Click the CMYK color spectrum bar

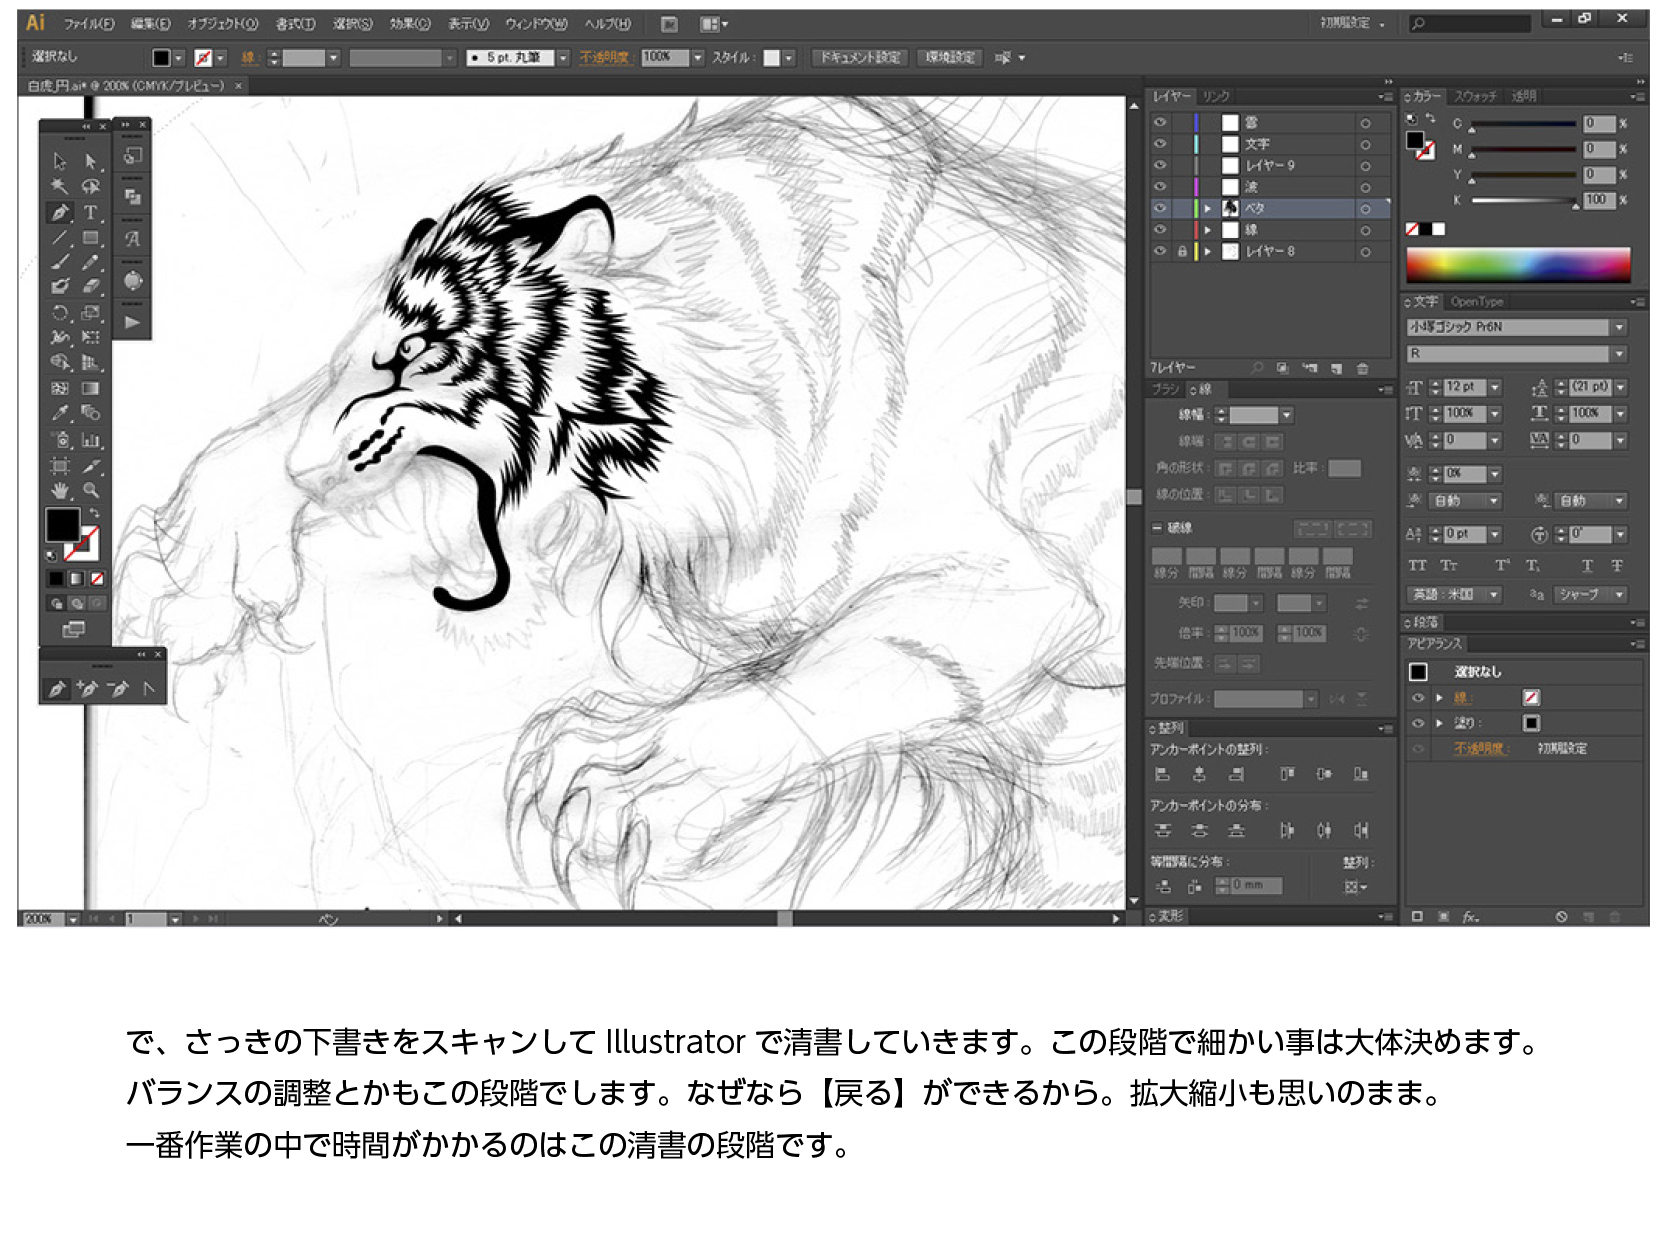pyautogui.click(x=1517, y=265)
